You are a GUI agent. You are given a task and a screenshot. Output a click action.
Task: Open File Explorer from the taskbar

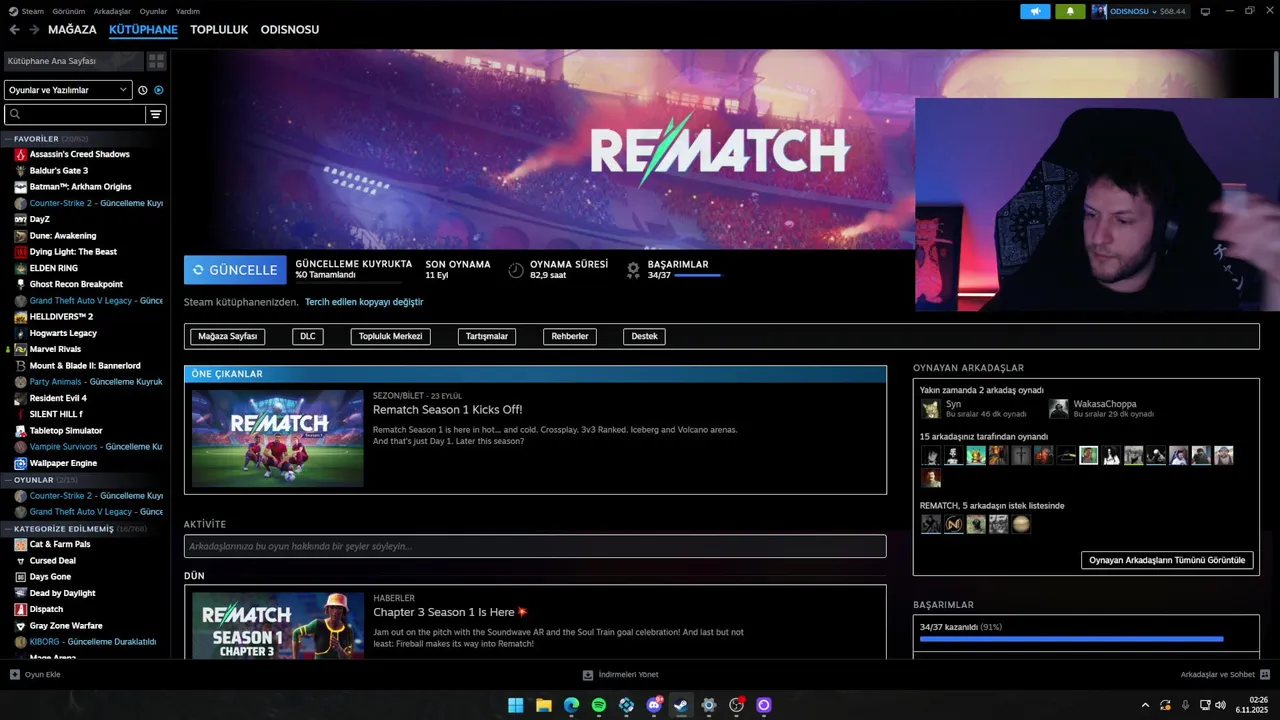point(544,705)
